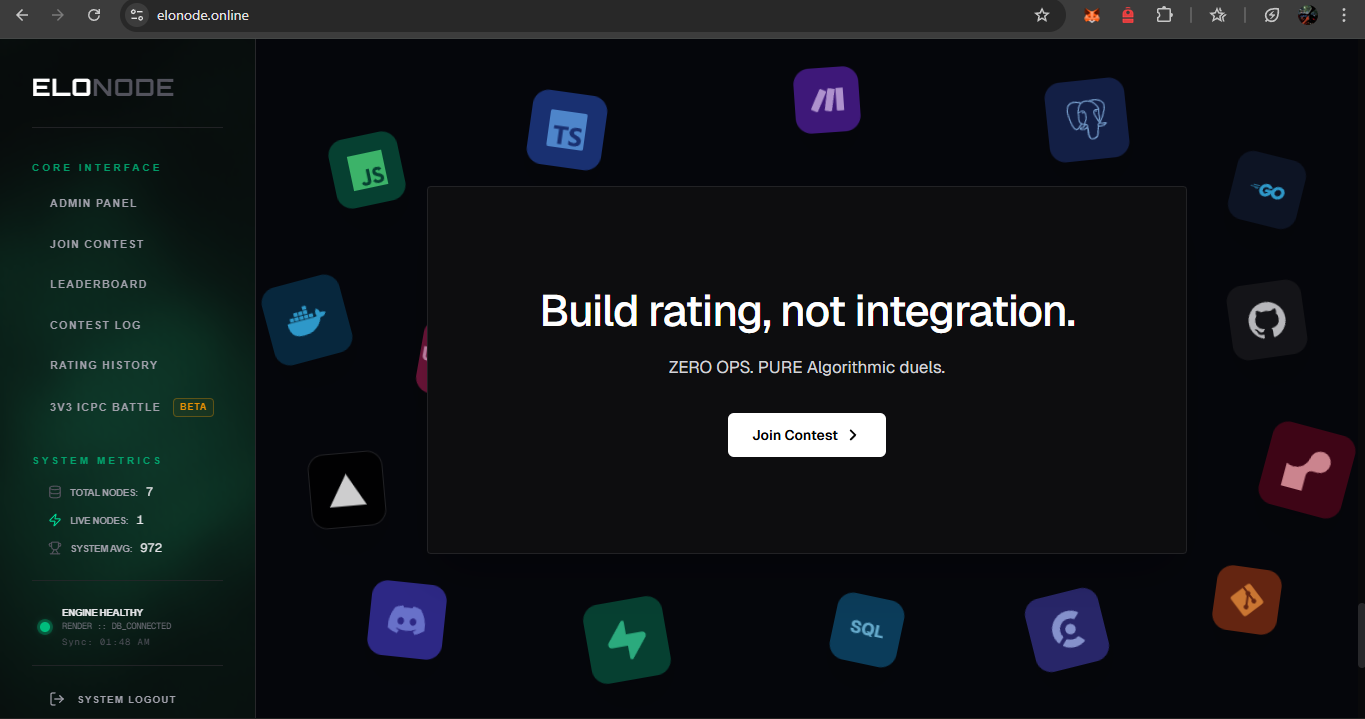Screen dimensions: 1365x719
Task: Click the live nodes lightning icon
Action: [55, 520]
